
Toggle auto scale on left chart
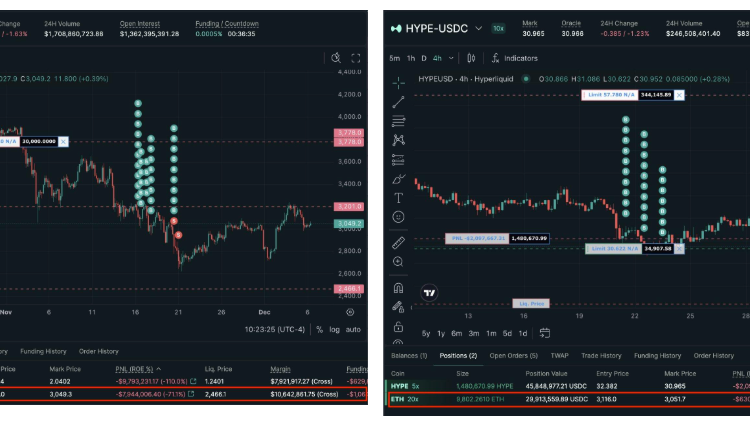[353, 329]
